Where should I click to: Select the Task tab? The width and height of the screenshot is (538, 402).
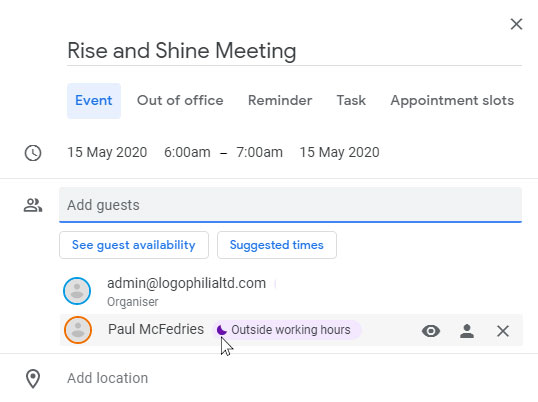coord(351,100)
